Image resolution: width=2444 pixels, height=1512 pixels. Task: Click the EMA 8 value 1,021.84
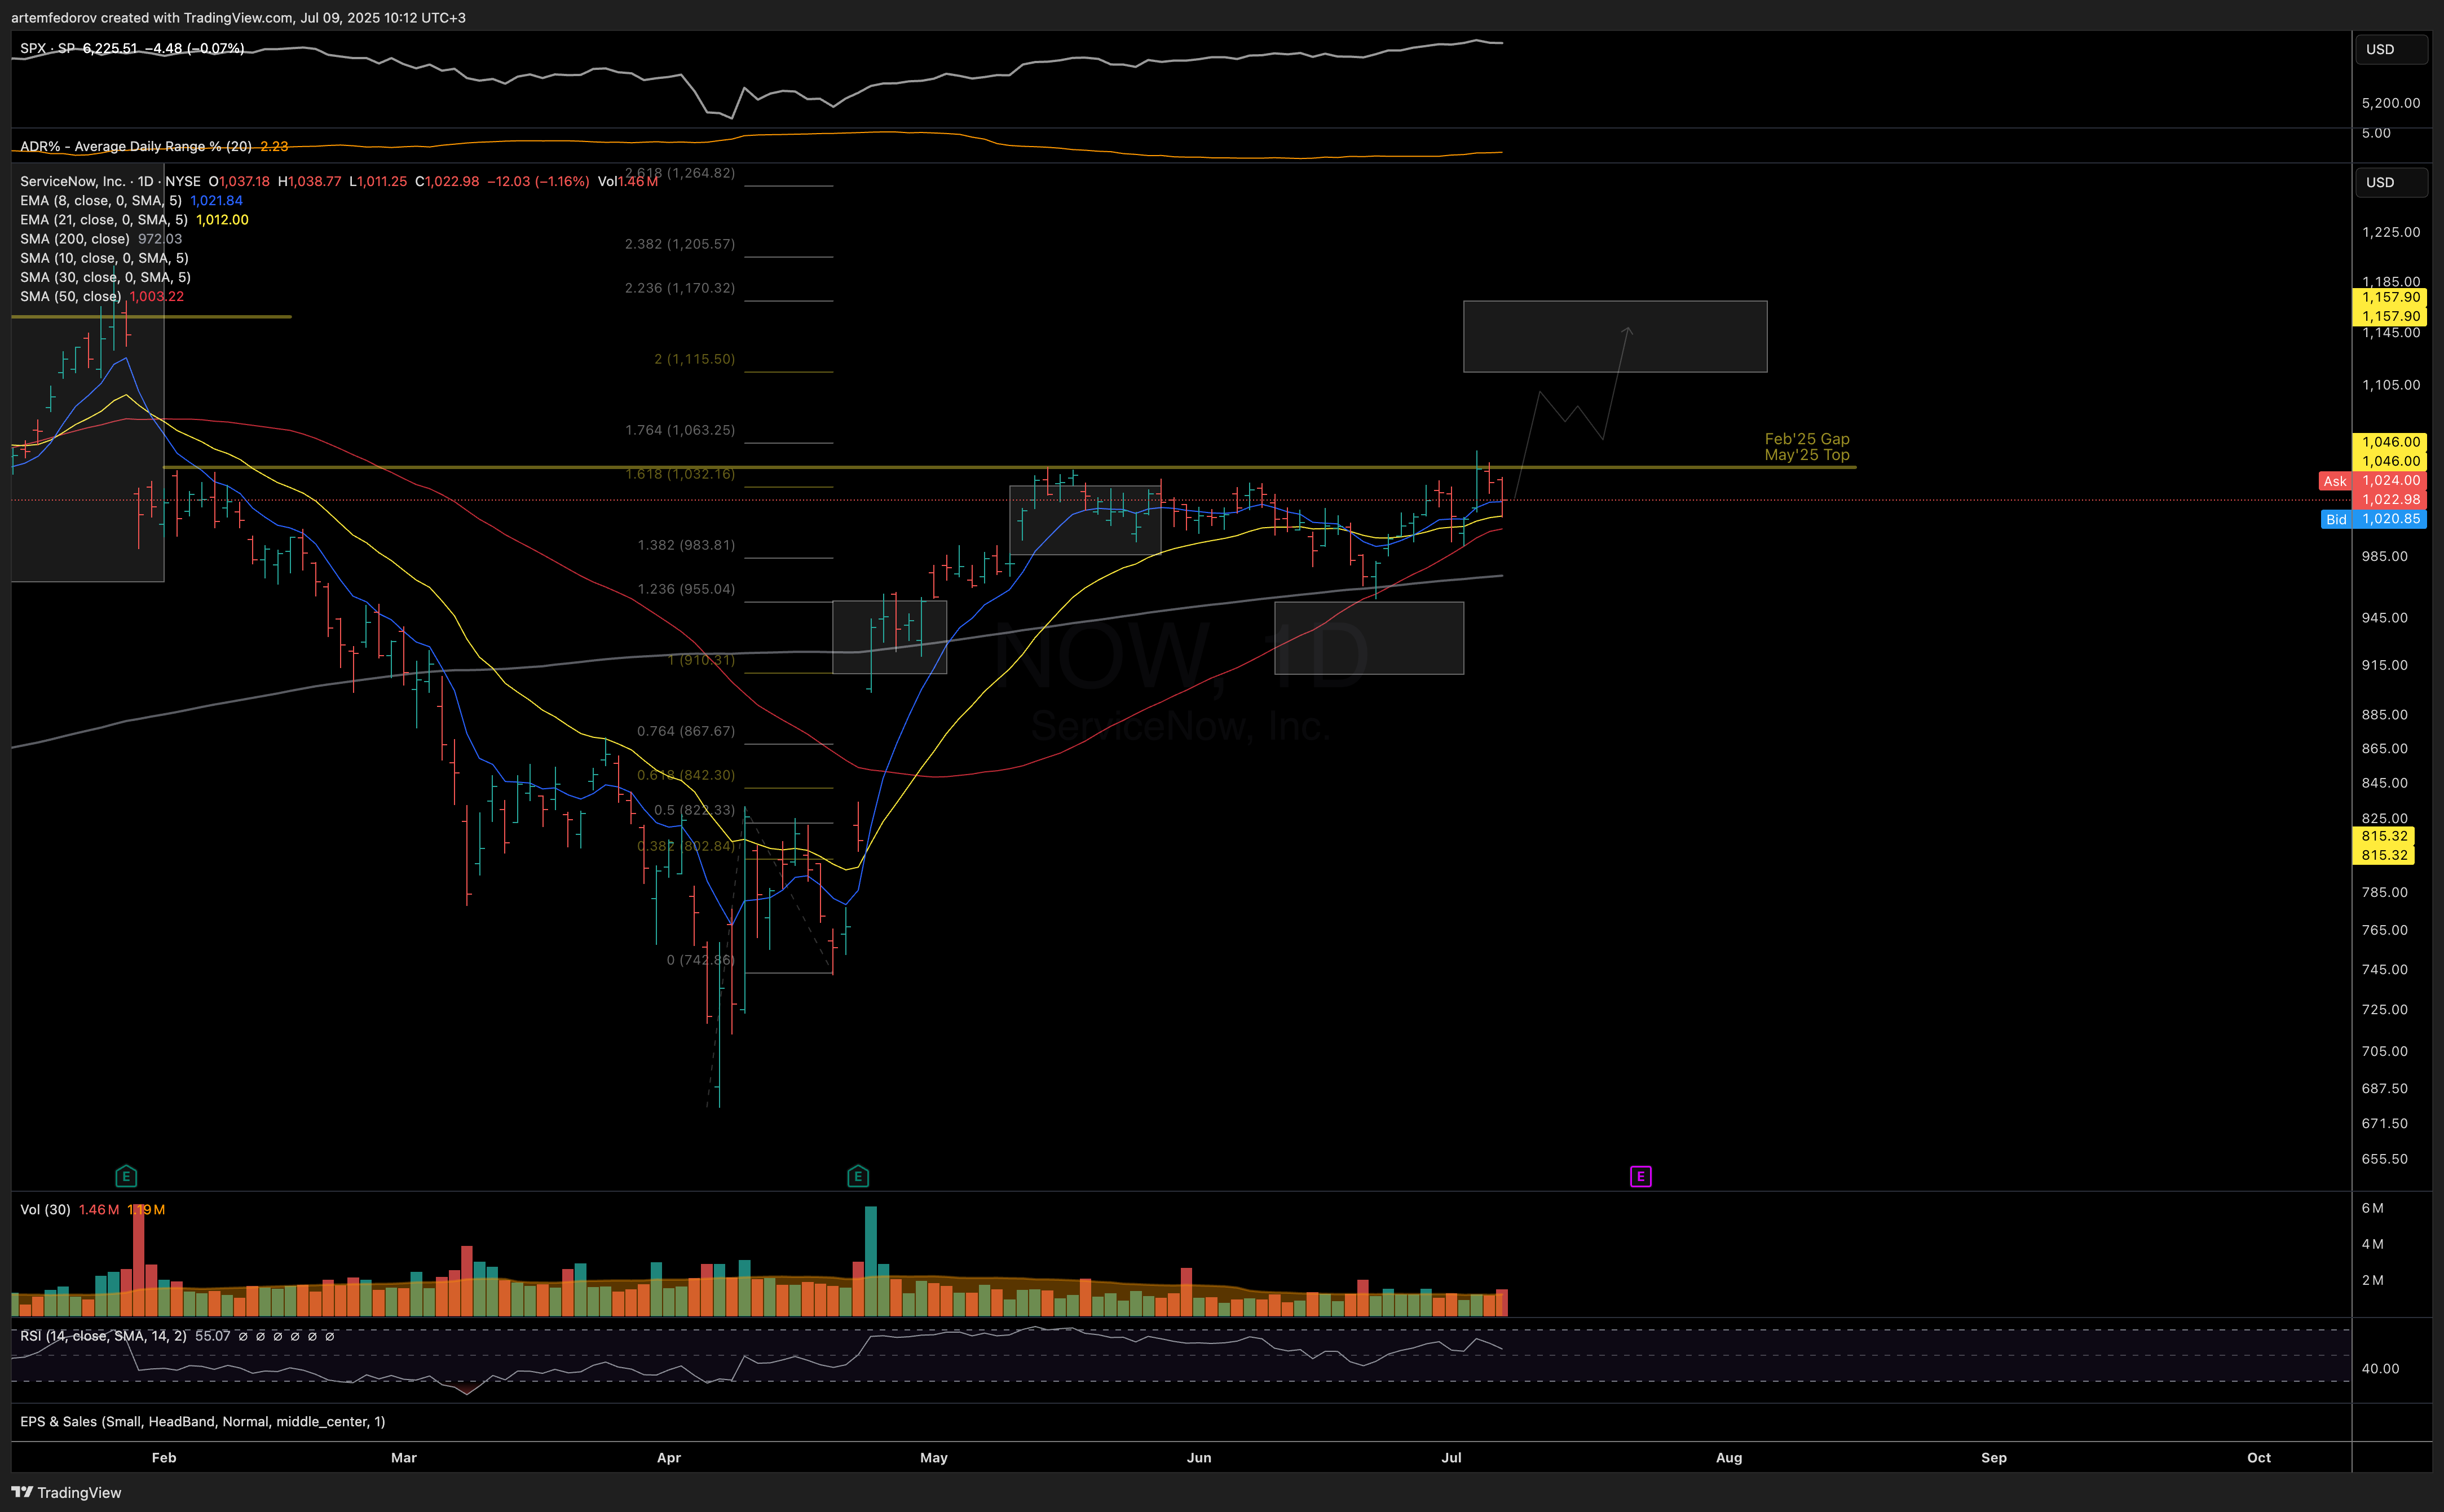[217, 200]
